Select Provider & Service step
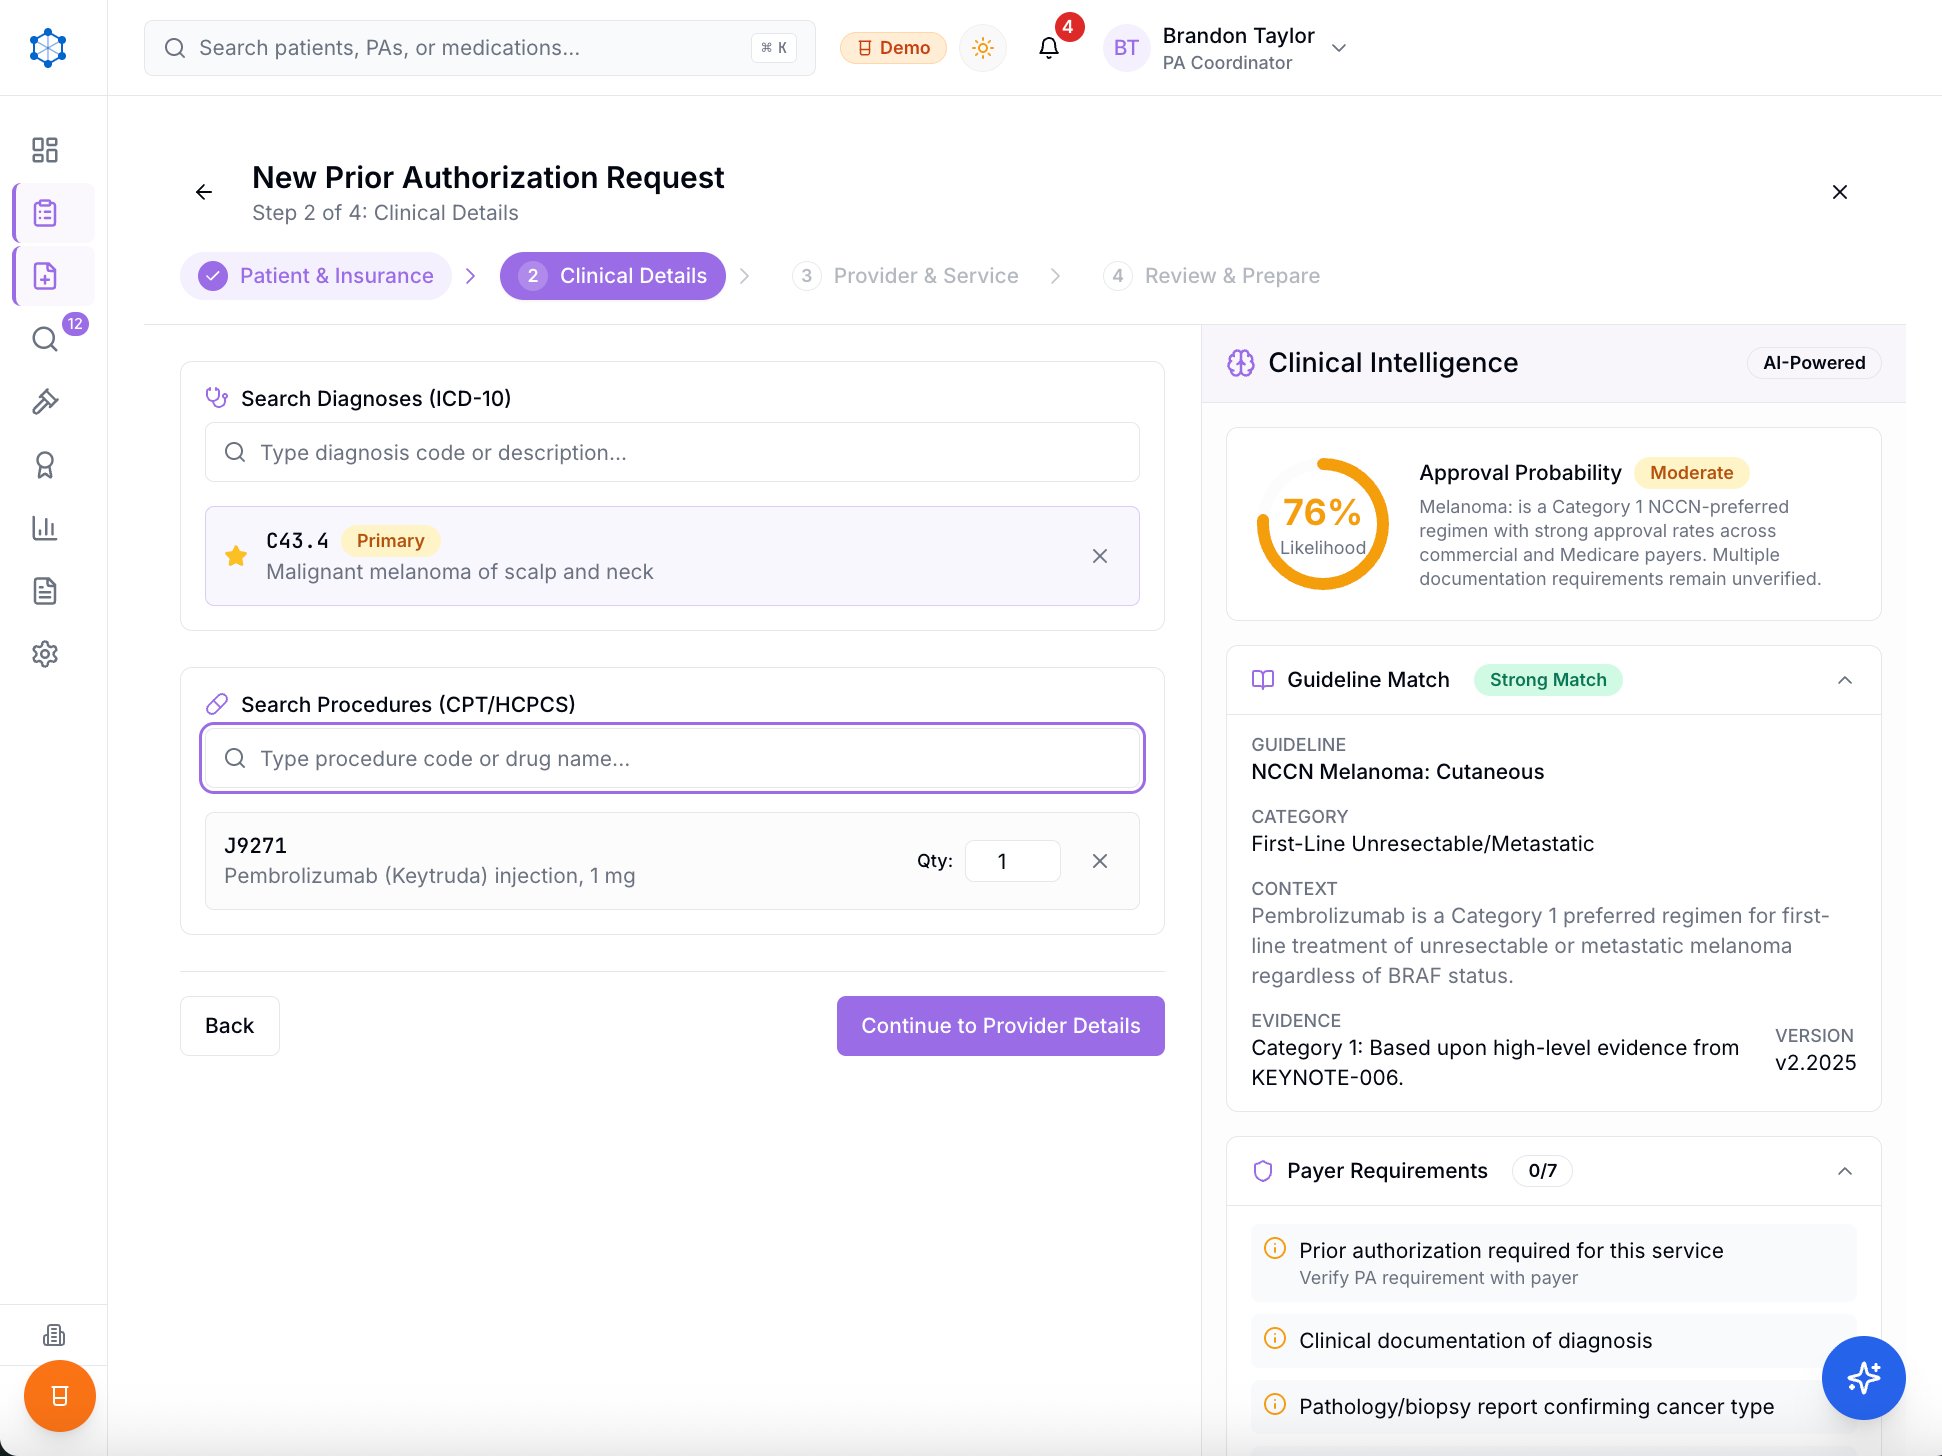The width and height of the screenshot is (1942, 1456). pyautogui.click(x=906, y=276)
